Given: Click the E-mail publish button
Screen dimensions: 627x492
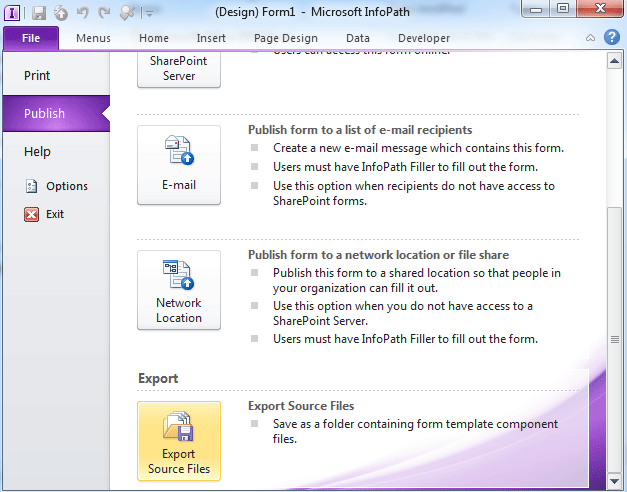Looking at the screenshot, I should (x=179, y=165).
